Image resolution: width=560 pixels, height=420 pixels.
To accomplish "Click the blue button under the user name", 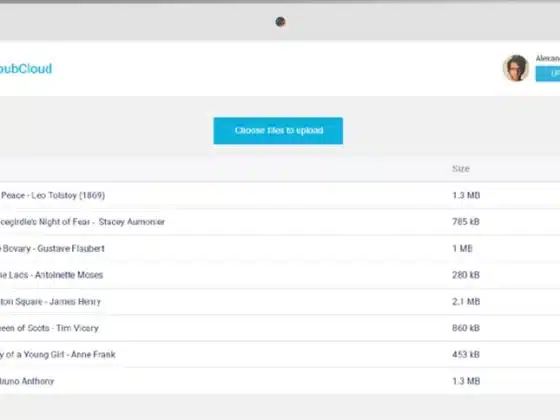I will click(x=548, y=74).
